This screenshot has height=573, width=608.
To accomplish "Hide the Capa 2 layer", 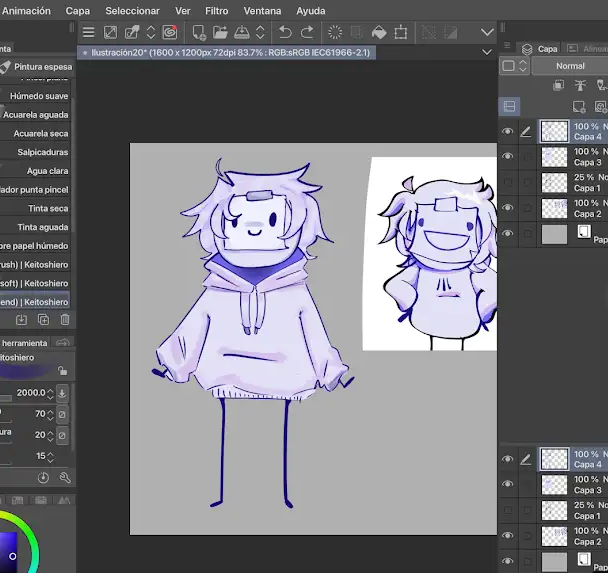I will pyautogui.click(x=508, y=207).
